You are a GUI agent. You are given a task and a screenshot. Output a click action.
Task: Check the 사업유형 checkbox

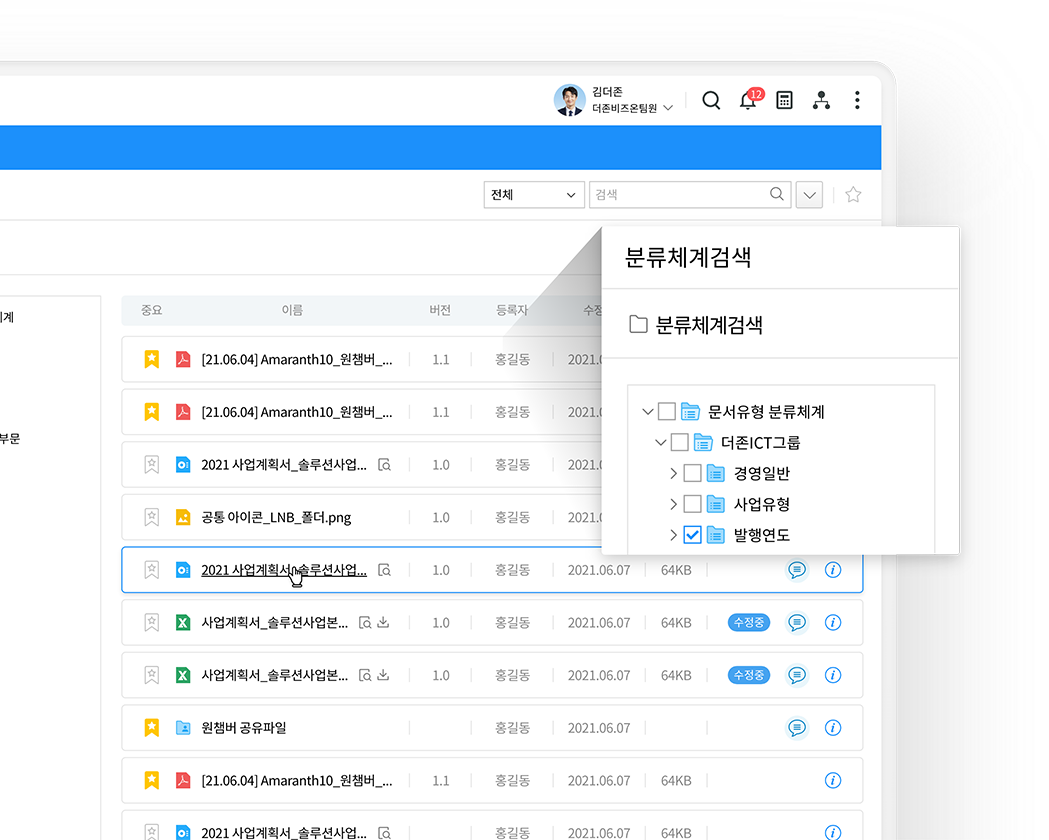click(692, 504)
